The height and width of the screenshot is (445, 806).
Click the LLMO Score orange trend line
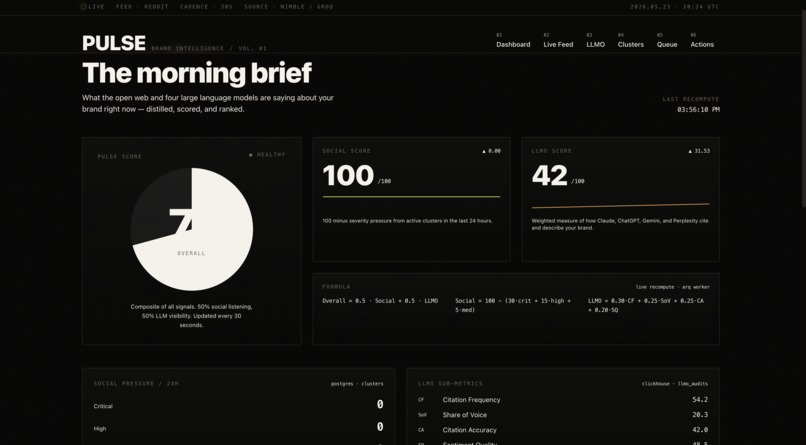[x=620, y=206]
